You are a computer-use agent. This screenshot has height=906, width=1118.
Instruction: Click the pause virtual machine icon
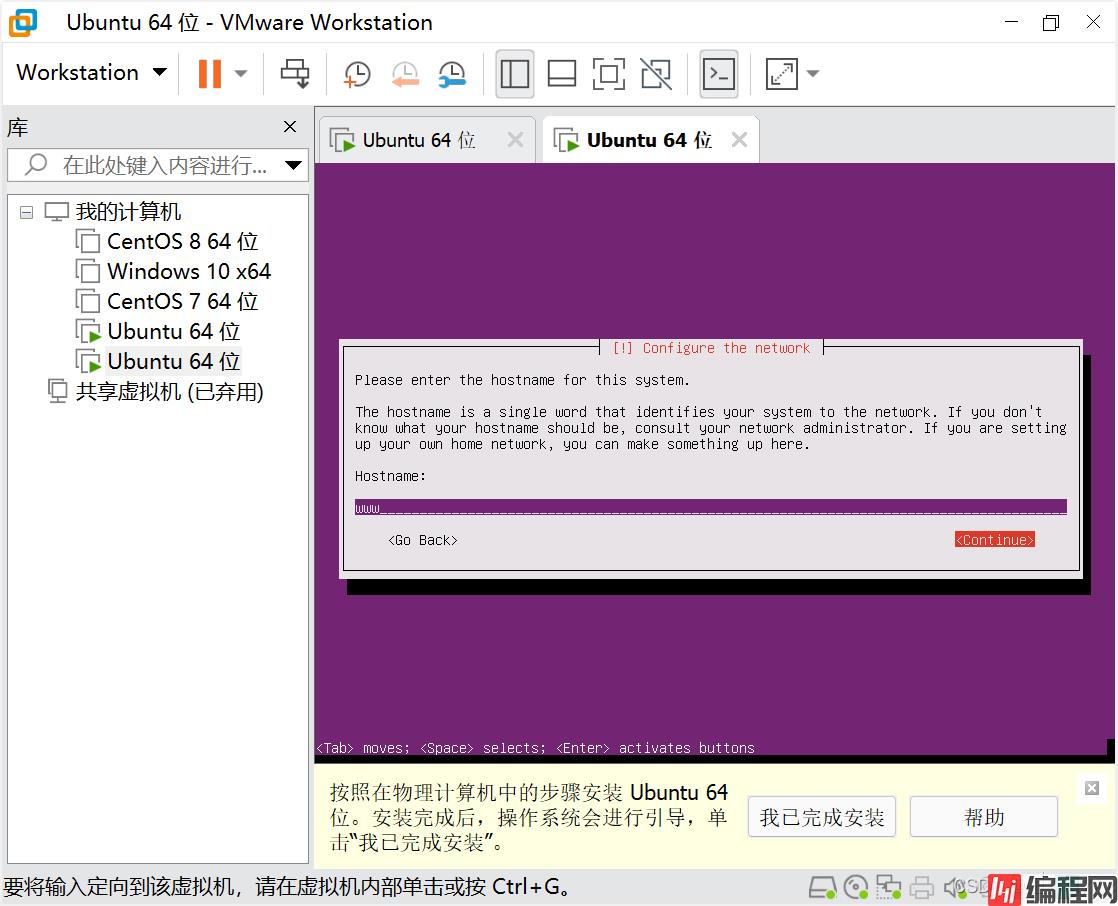pyautogui.click(x=209, y=73)
